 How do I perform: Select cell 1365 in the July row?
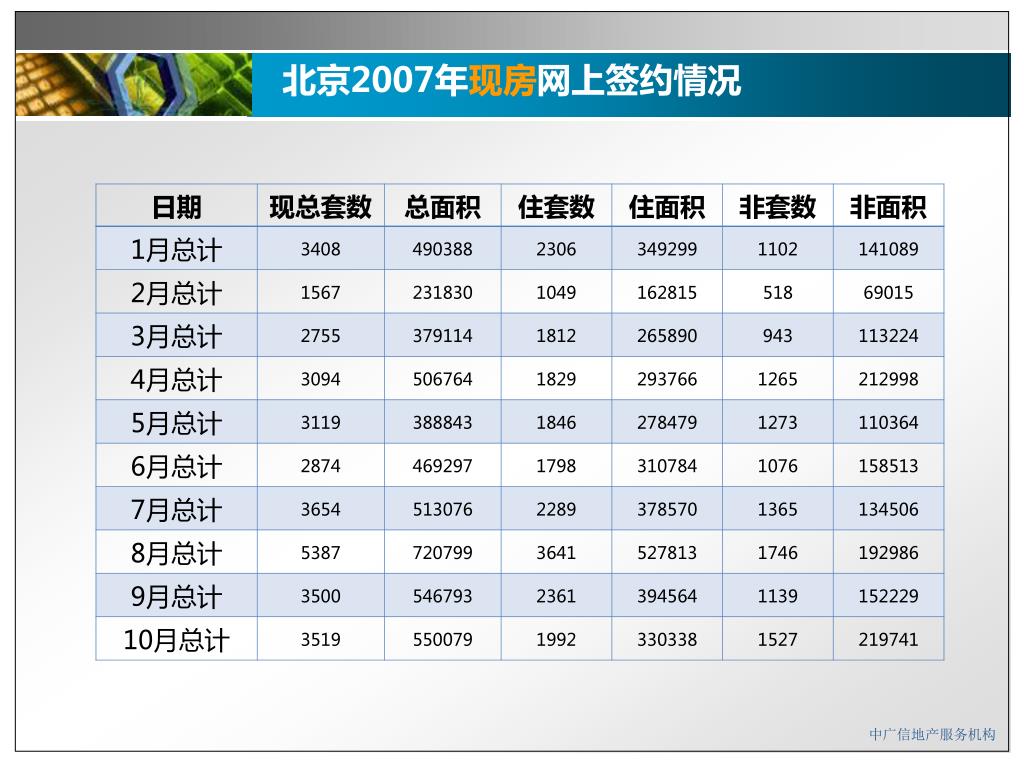click(x=778, y=509)
